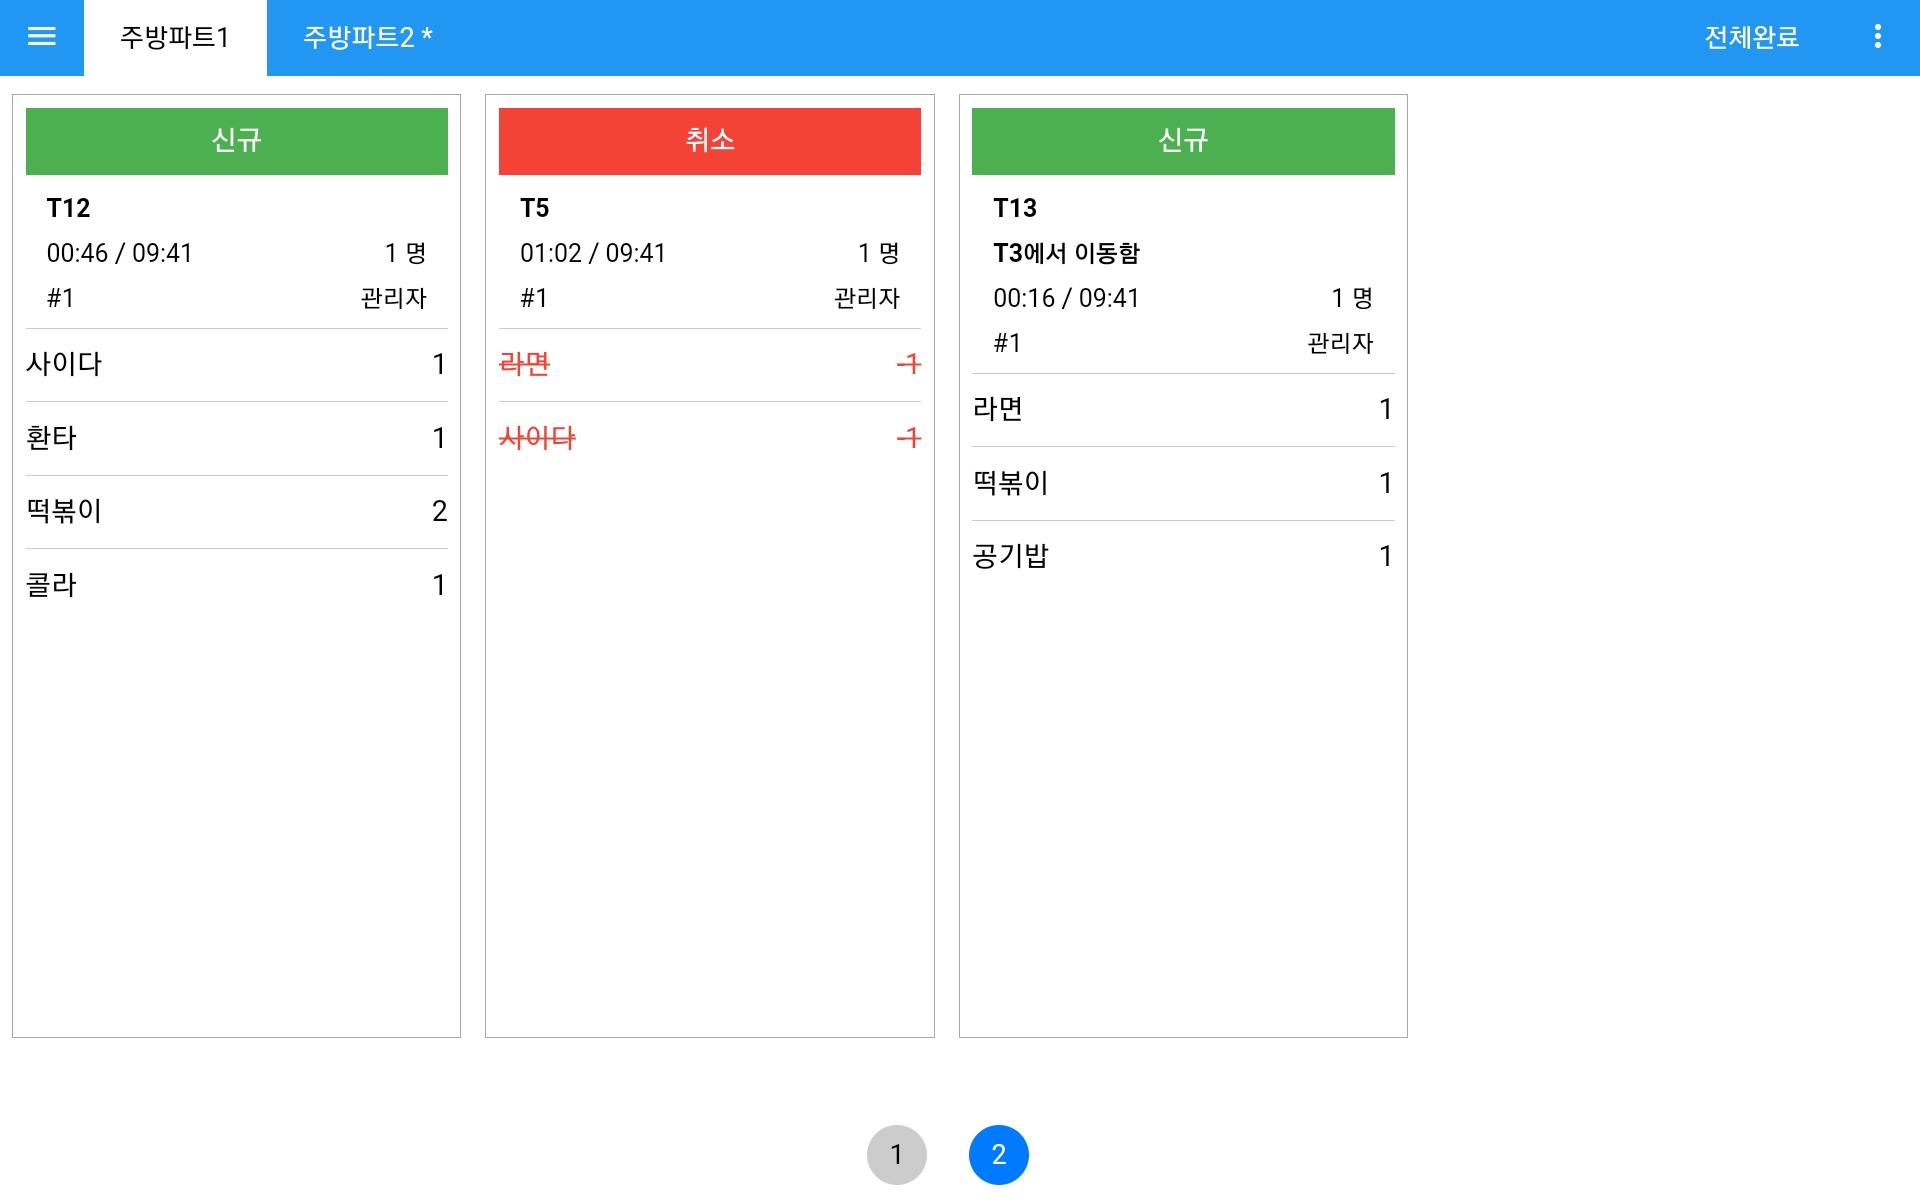Mark 떡볶이 quantity 2 item in T12
The width and height of the screenshot is (1920, 1200).
pyautogui.click(x=237, y=512)
